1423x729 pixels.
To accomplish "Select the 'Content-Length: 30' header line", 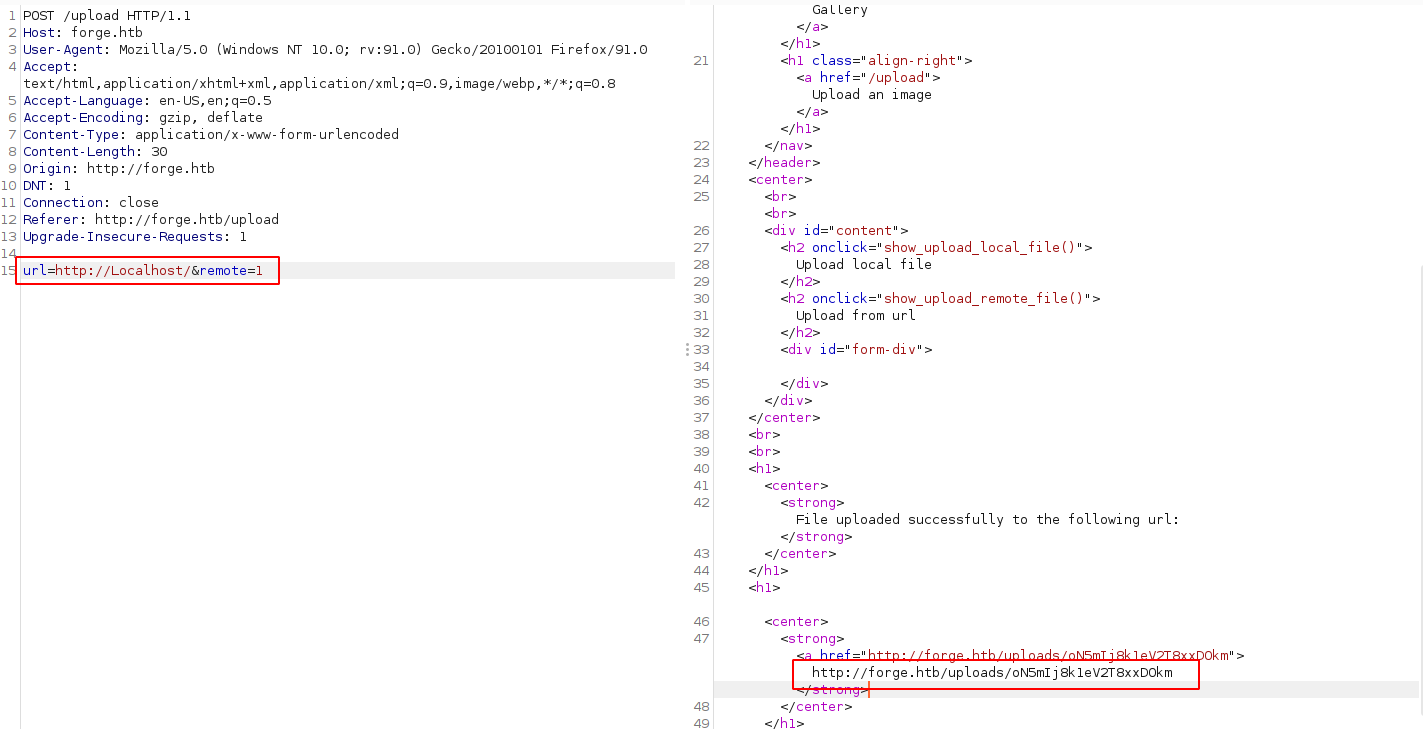I will pos(95,152).
